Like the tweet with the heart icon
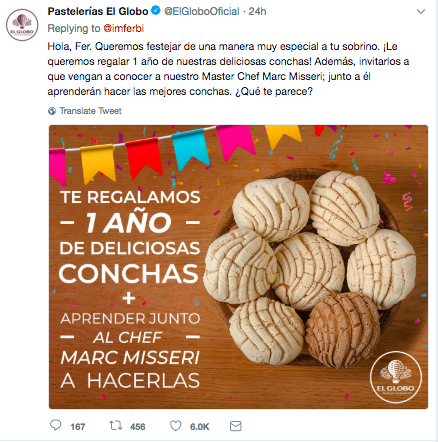This screenshot has height=442, width=438. (176, 426)
